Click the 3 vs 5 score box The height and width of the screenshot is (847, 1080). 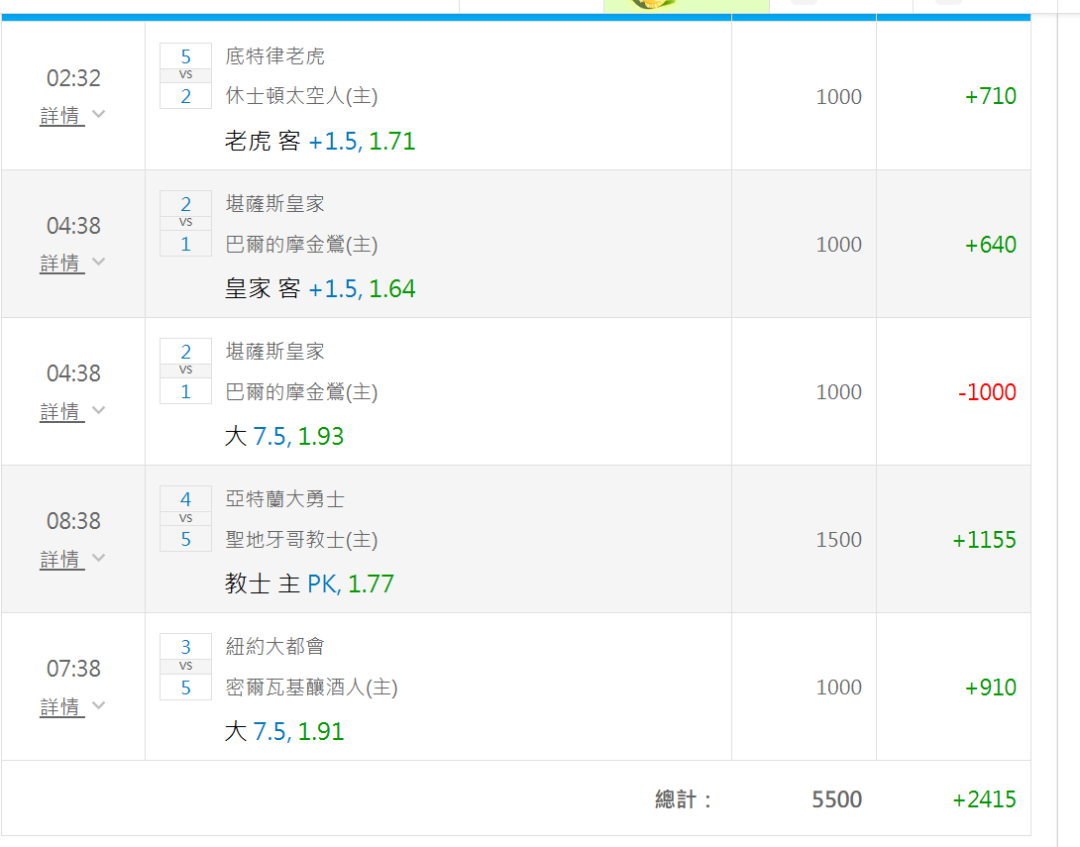pos(185,667)
